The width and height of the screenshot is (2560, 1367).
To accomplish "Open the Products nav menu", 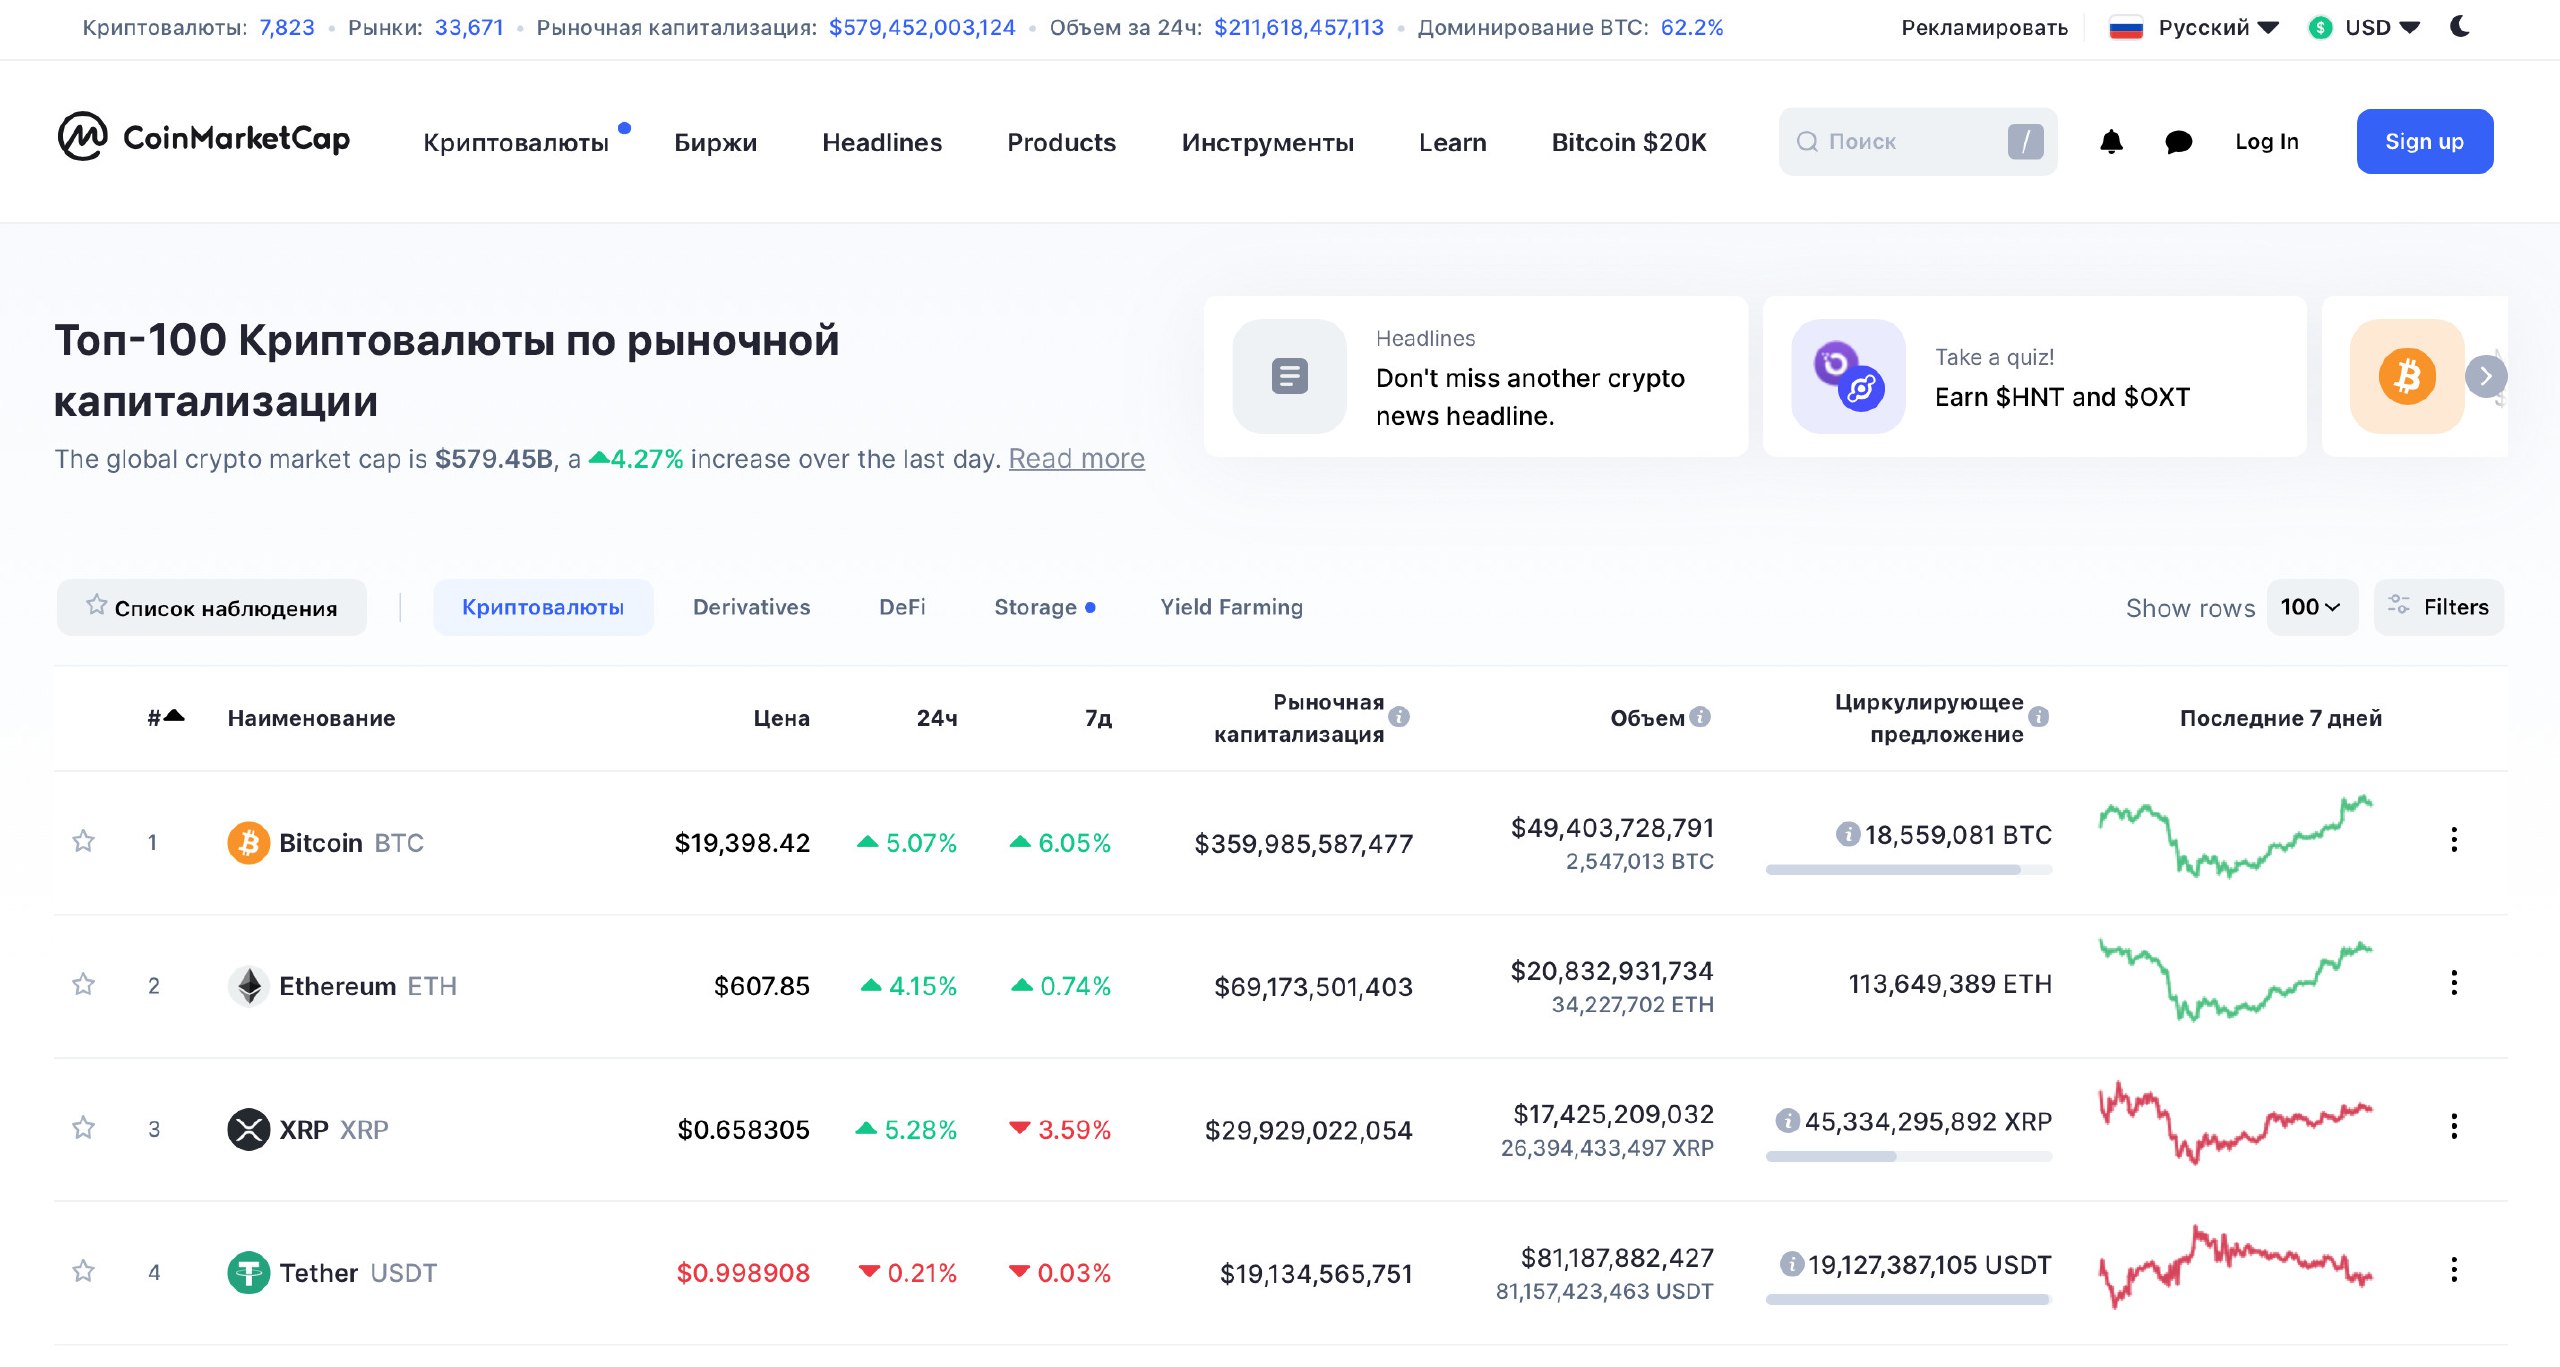I will click(1061, 142).
